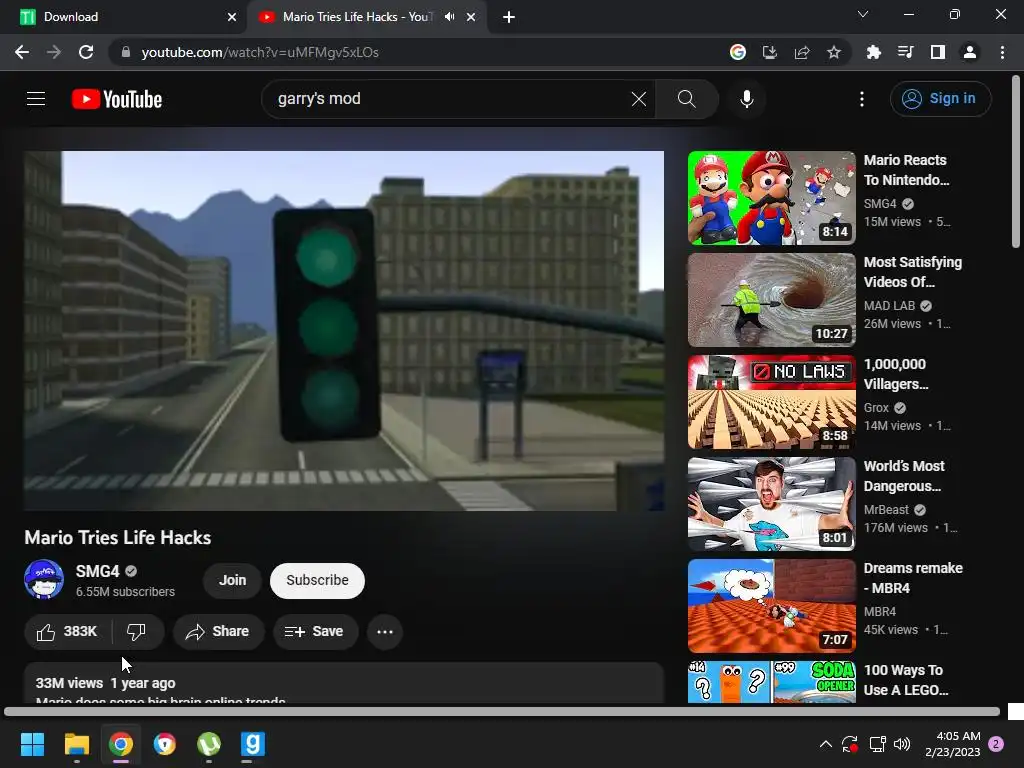Open Mario Reacts To Nintendo thumbnail

pos(771,198)
